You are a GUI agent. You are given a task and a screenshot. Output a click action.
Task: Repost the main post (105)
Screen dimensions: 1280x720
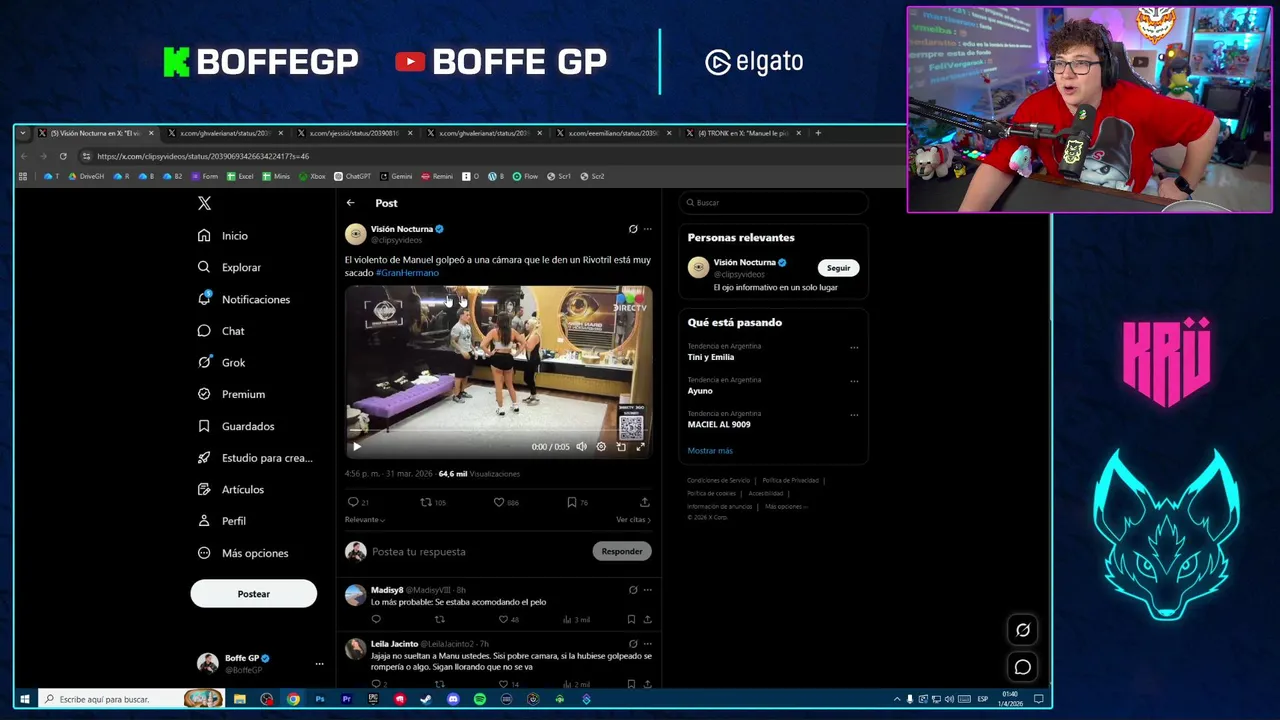433,502
